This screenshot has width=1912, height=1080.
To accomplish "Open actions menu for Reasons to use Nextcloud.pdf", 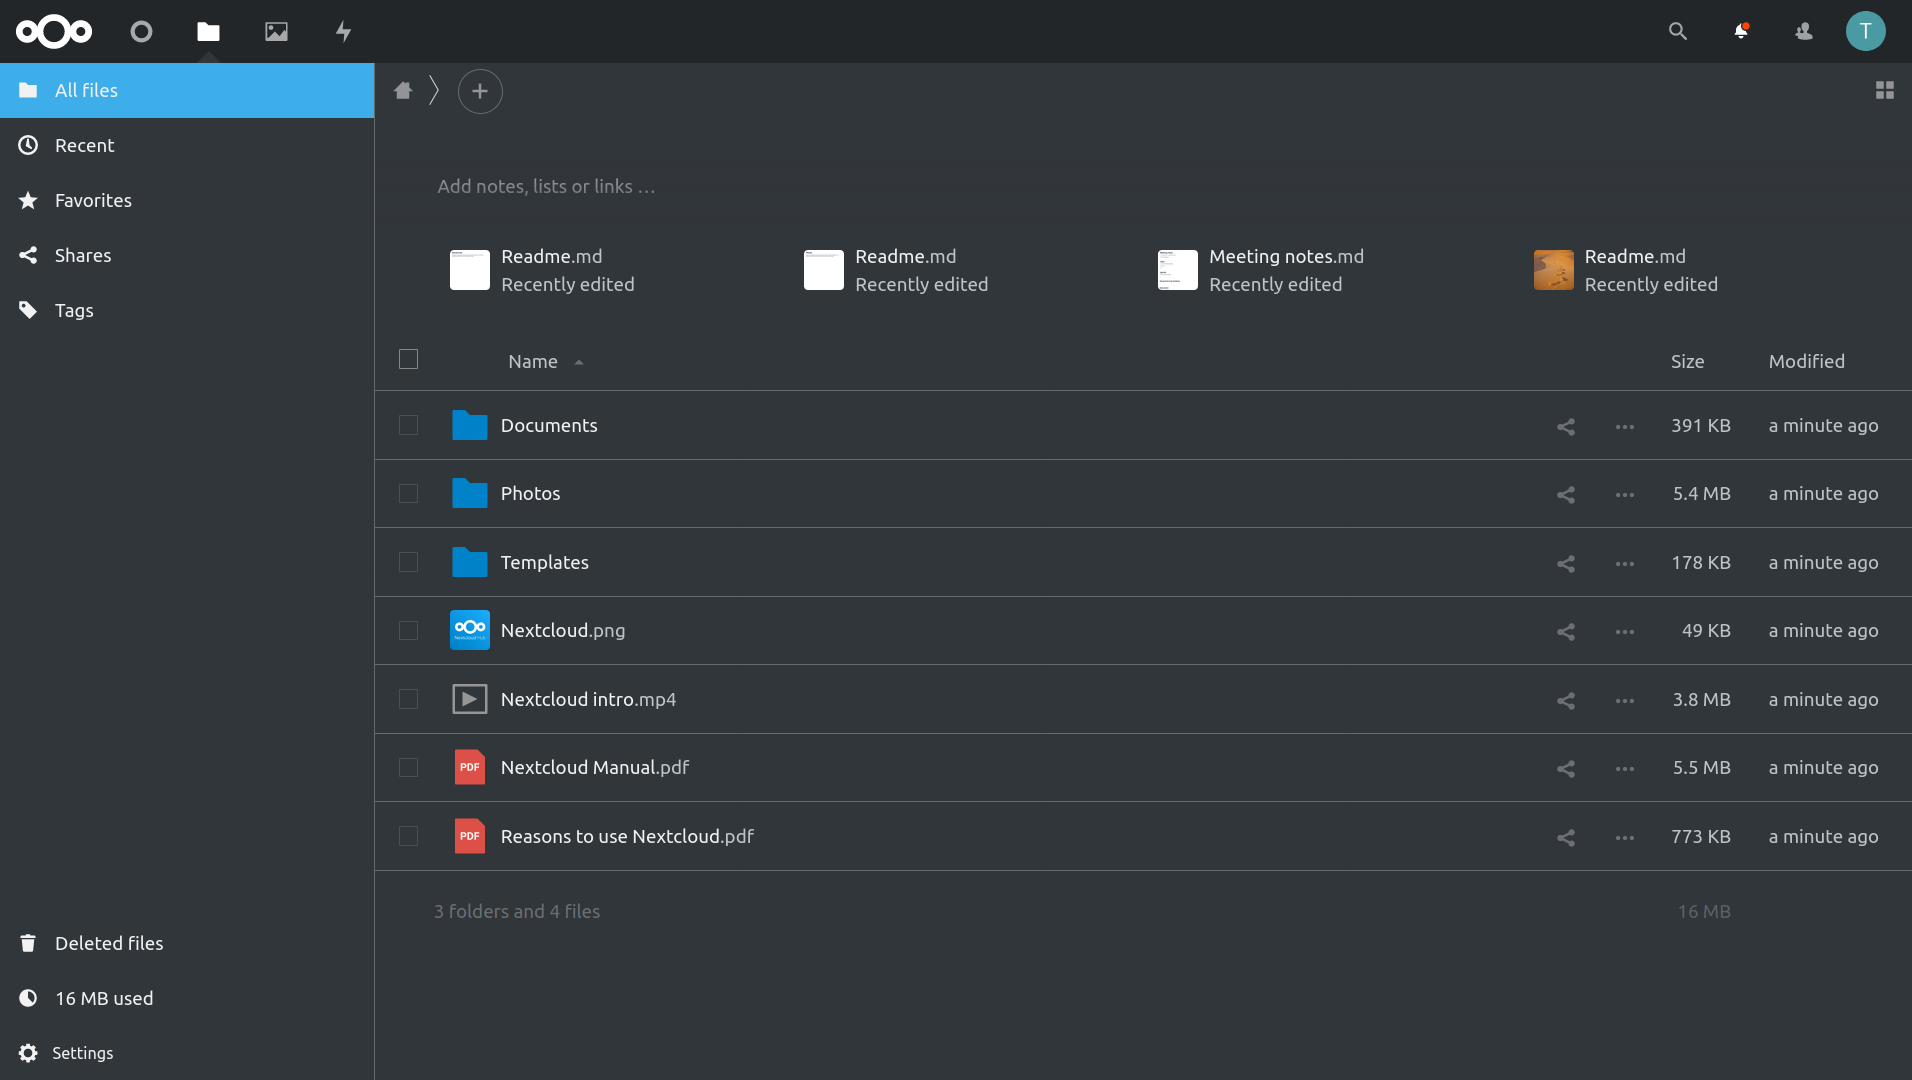I will point(1625,837).
